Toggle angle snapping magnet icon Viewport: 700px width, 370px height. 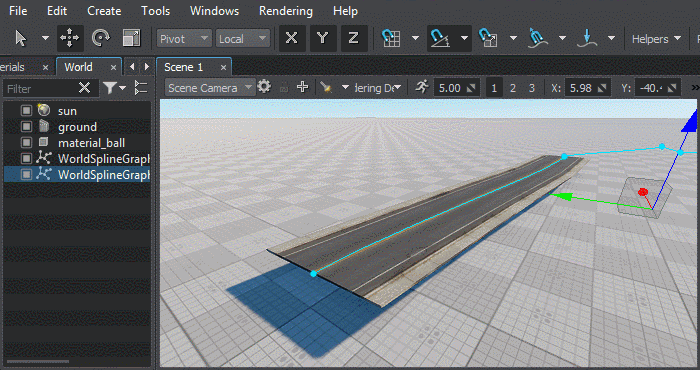[439, 38]
